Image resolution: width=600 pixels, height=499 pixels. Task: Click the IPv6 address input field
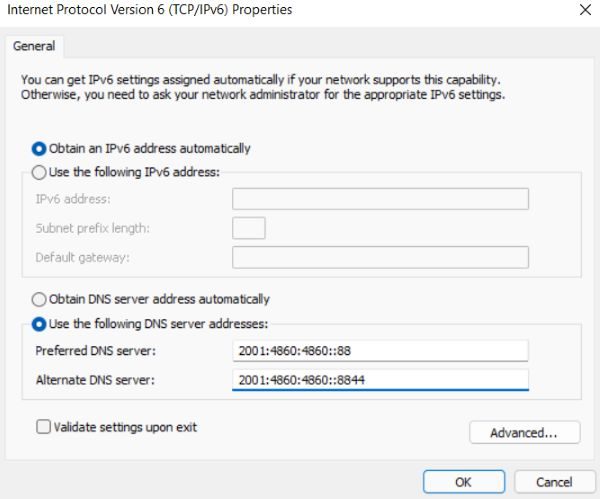tap(380, 199)
